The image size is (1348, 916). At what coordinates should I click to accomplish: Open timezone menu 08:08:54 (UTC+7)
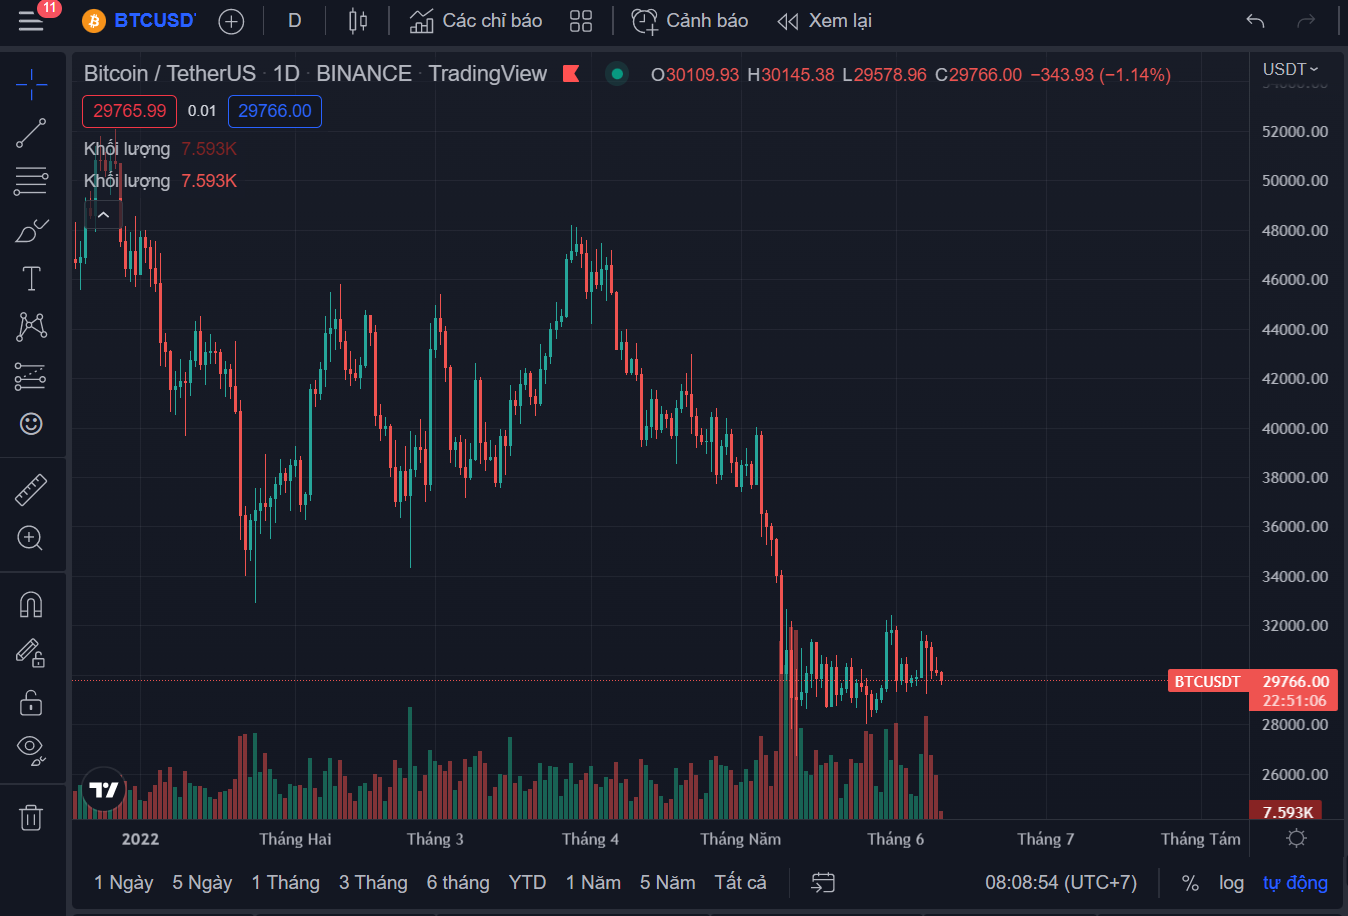[1061, 883]
